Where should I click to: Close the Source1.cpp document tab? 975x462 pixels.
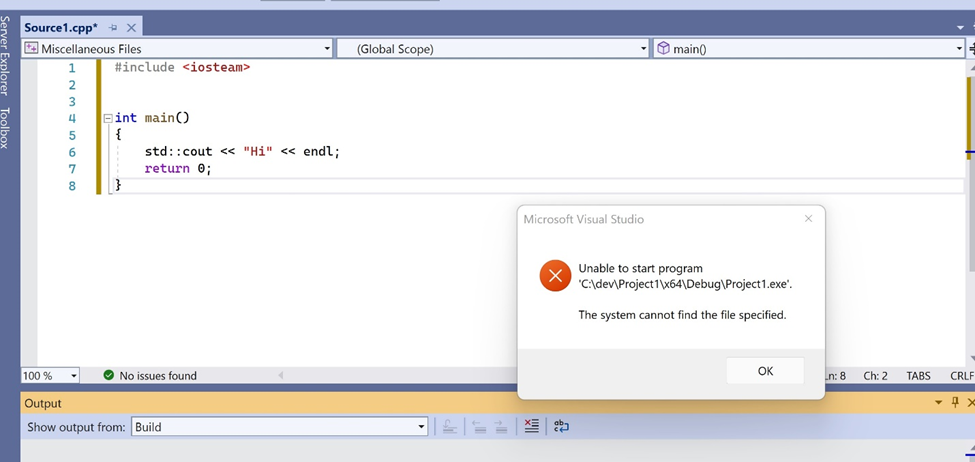coord(131,28)
